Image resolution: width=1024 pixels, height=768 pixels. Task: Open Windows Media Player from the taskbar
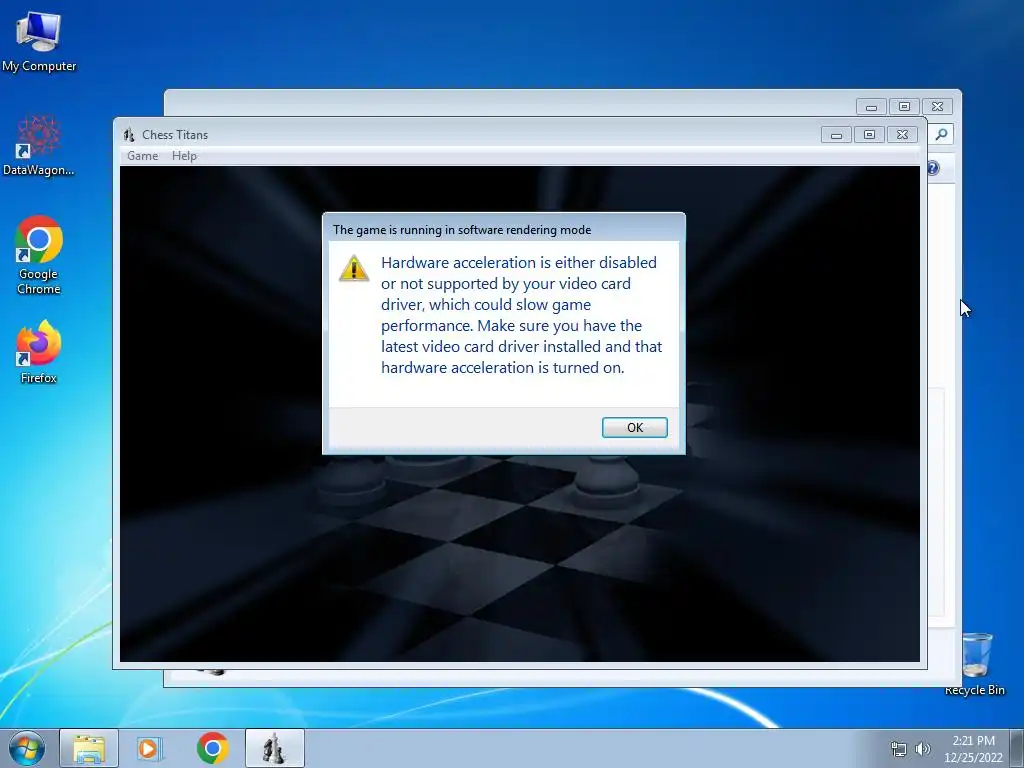pyautogui.click(x=150, y=748)
